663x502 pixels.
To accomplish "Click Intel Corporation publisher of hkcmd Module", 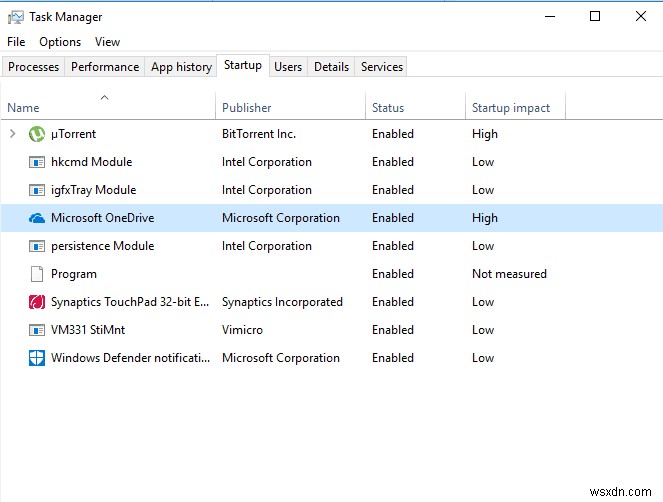I will tap(267, 162).
